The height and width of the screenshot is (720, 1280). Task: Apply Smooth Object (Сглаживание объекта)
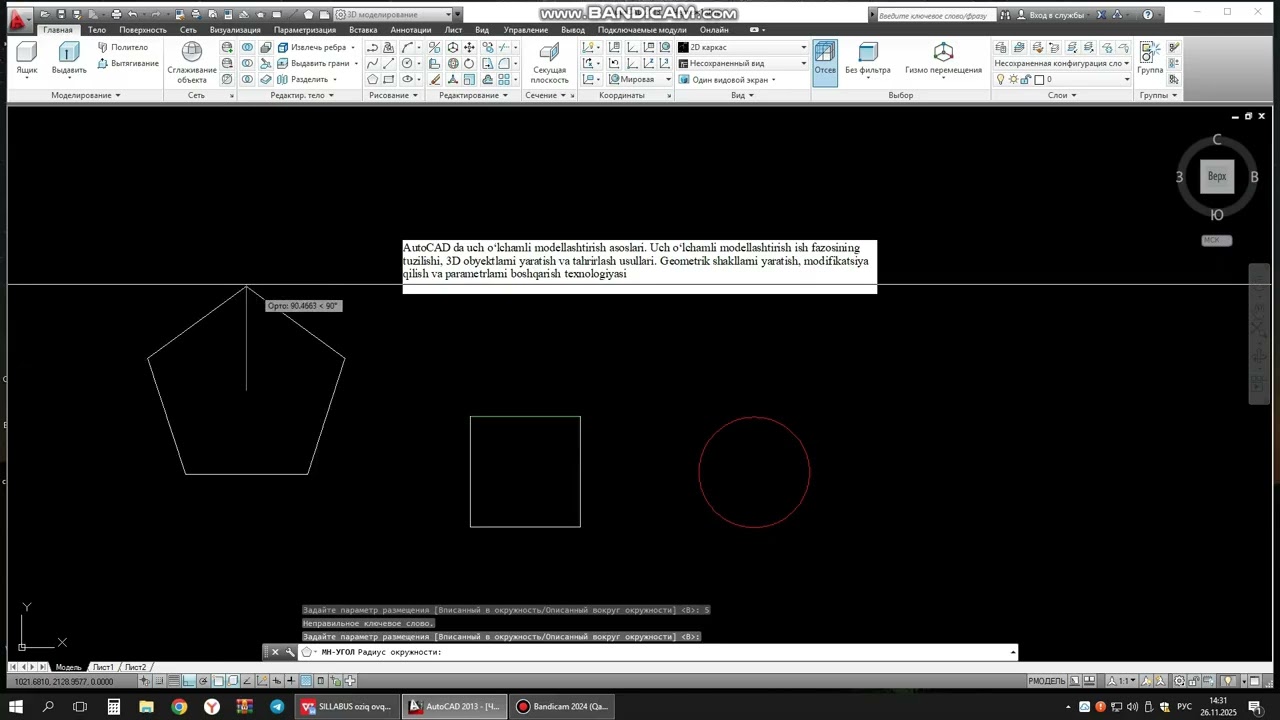[192, 63]
